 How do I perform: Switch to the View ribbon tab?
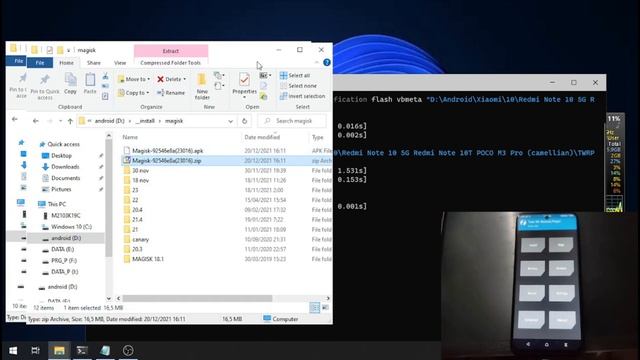[120, 63]
